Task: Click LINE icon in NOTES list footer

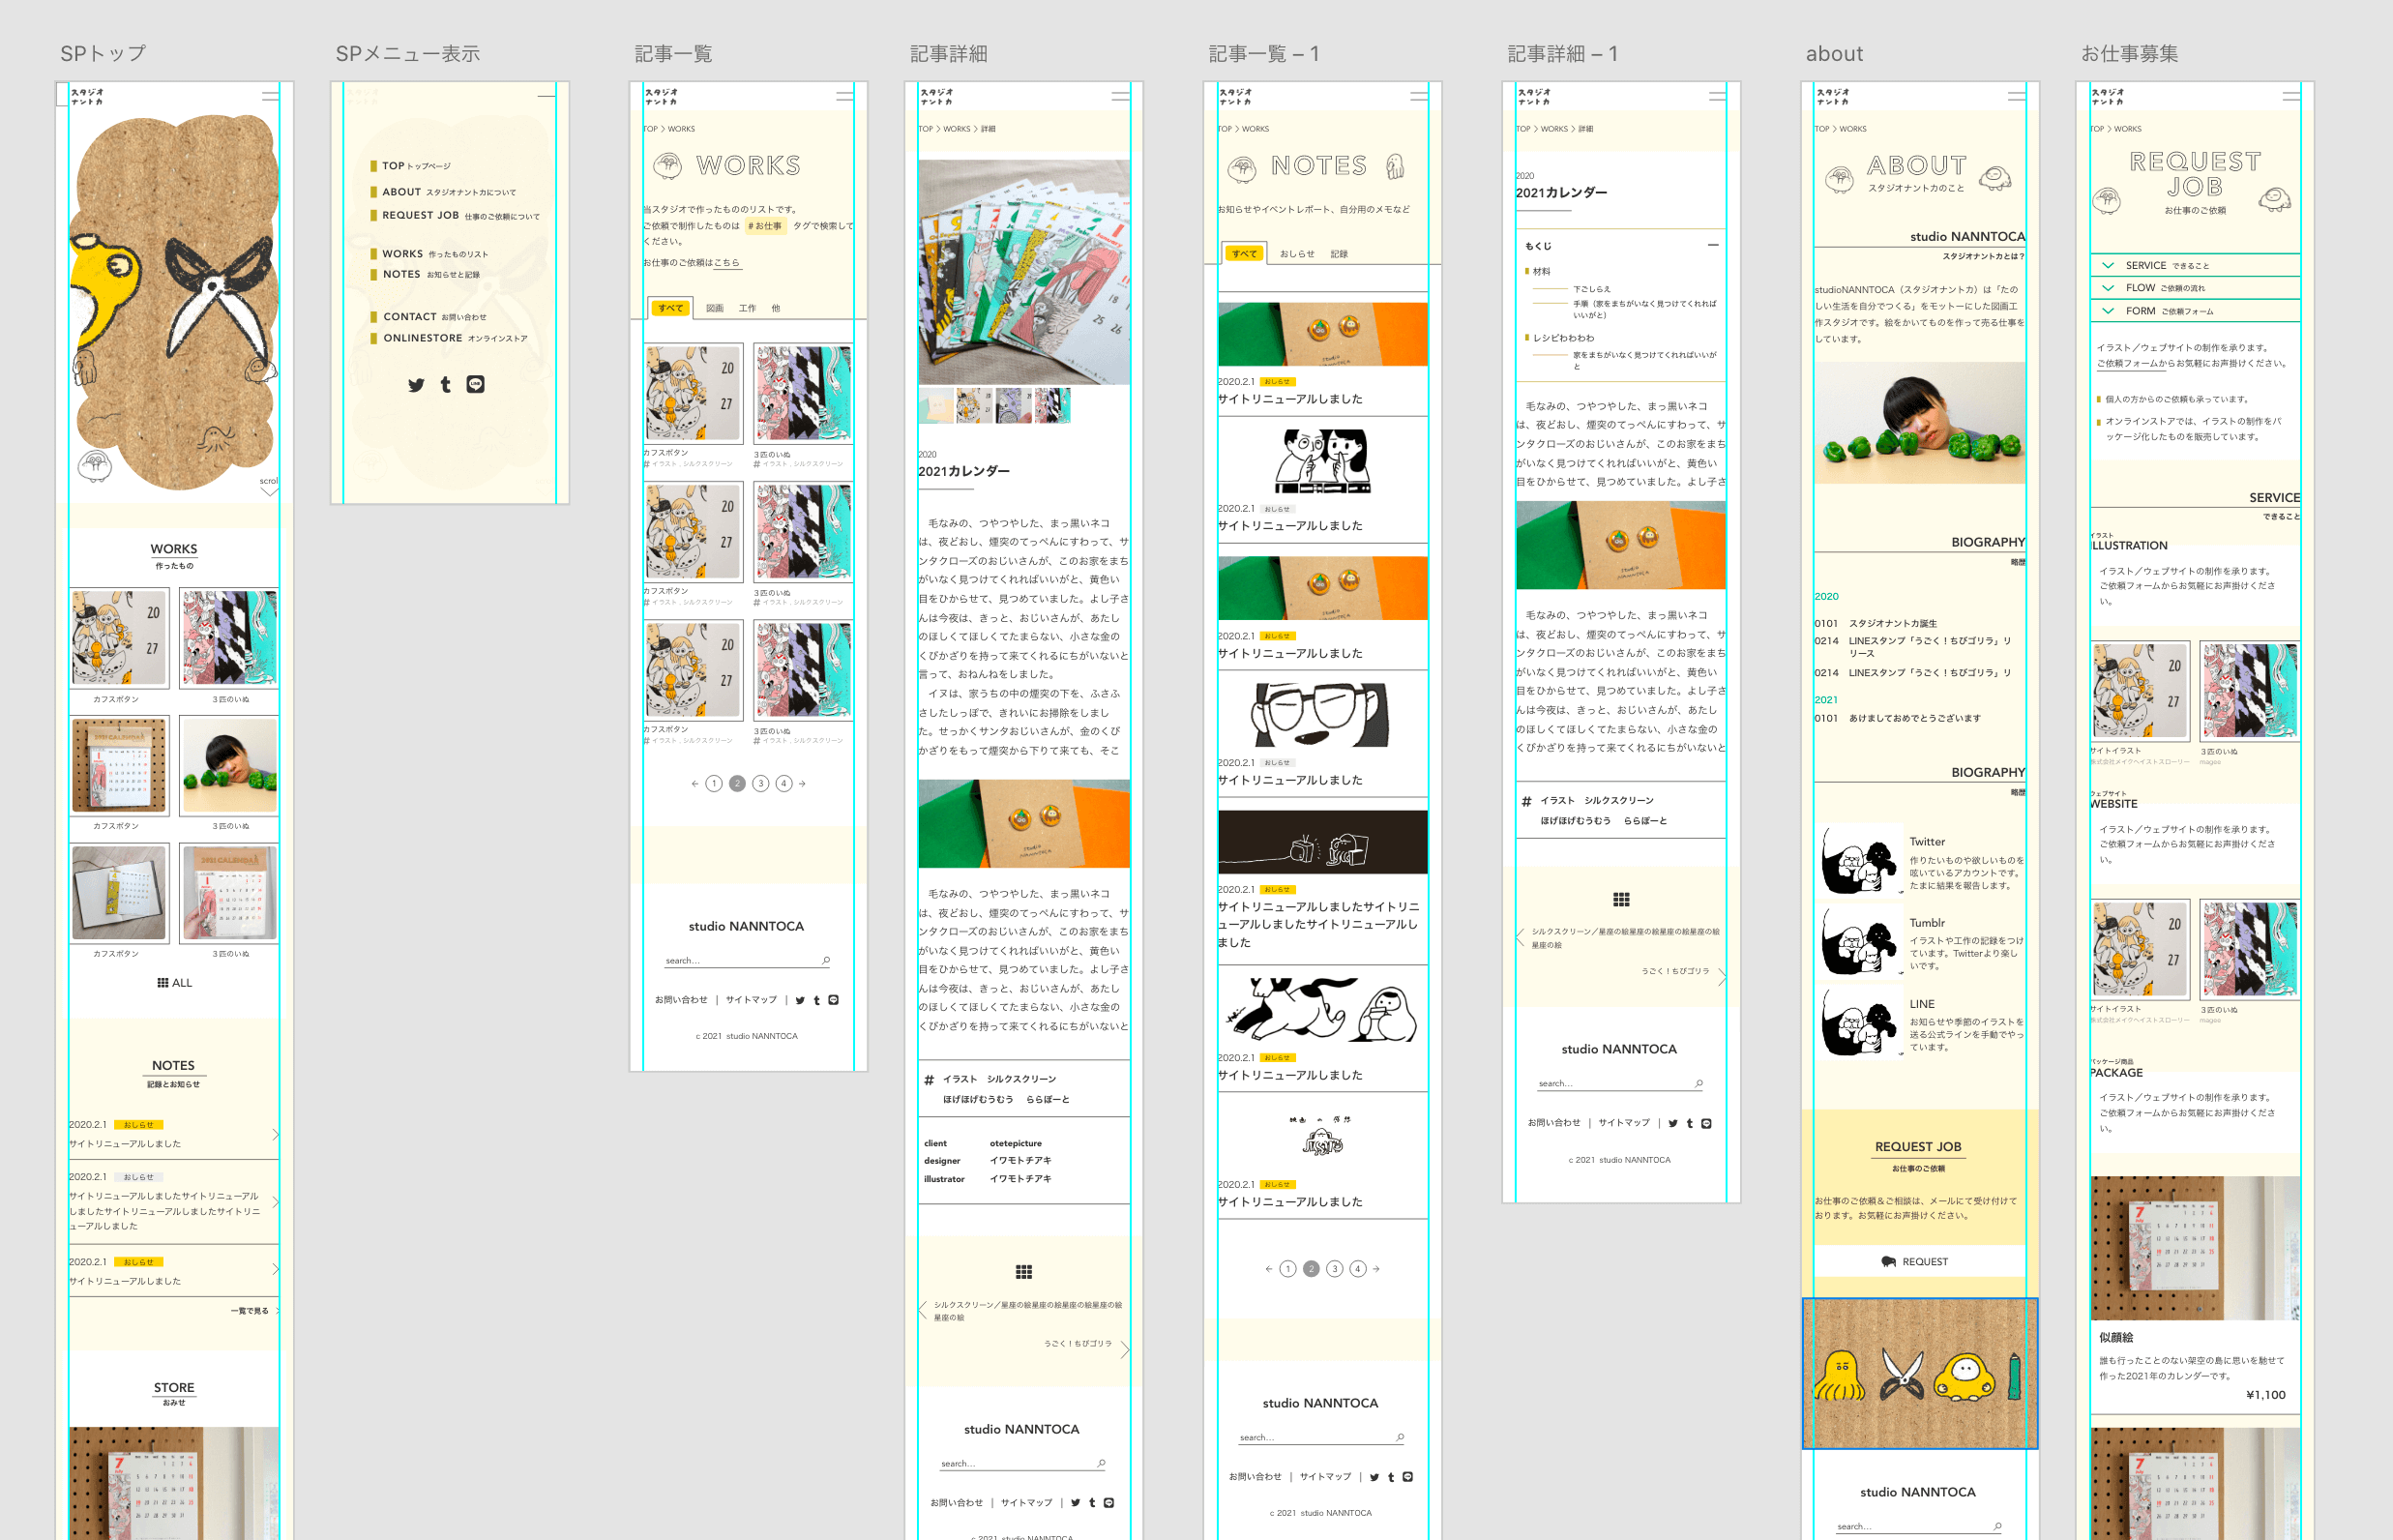Action: tap(1407, 1477)
